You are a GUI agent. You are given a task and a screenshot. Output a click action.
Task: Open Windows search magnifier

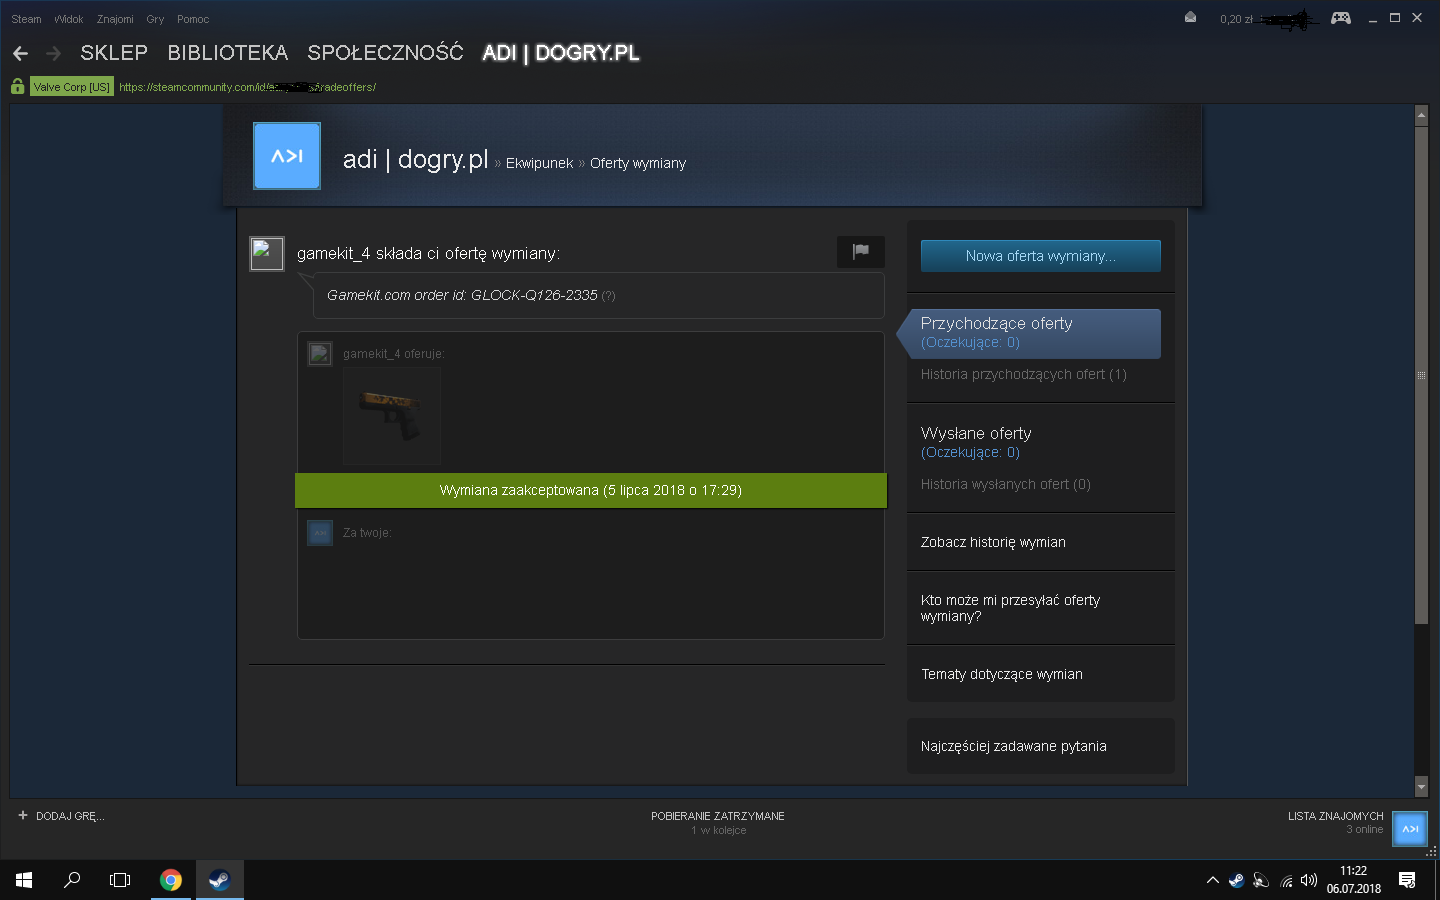[x=72, y=880]
